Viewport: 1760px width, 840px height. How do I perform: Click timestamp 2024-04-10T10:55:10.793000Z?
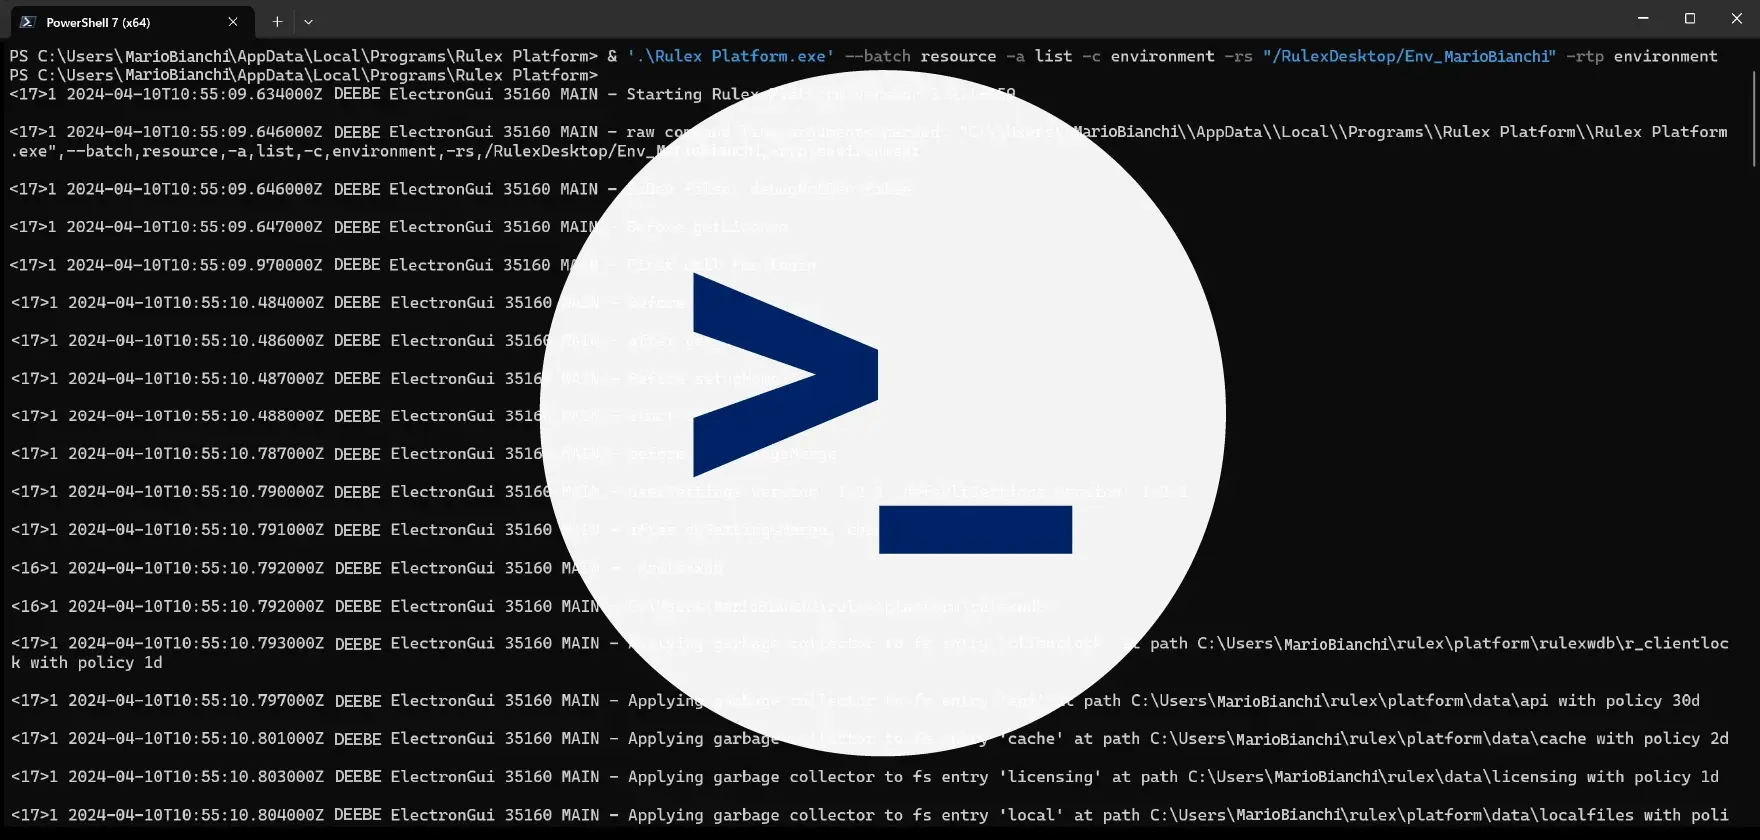click(x=196, y=644)
